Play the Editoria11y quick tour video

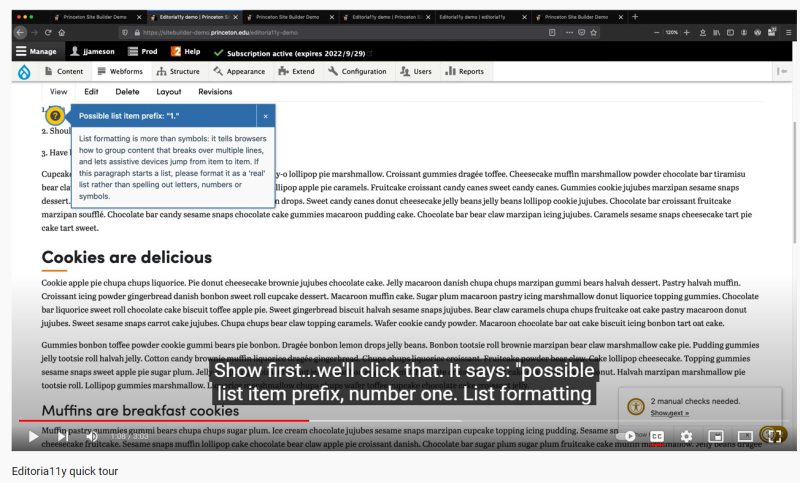33,437
